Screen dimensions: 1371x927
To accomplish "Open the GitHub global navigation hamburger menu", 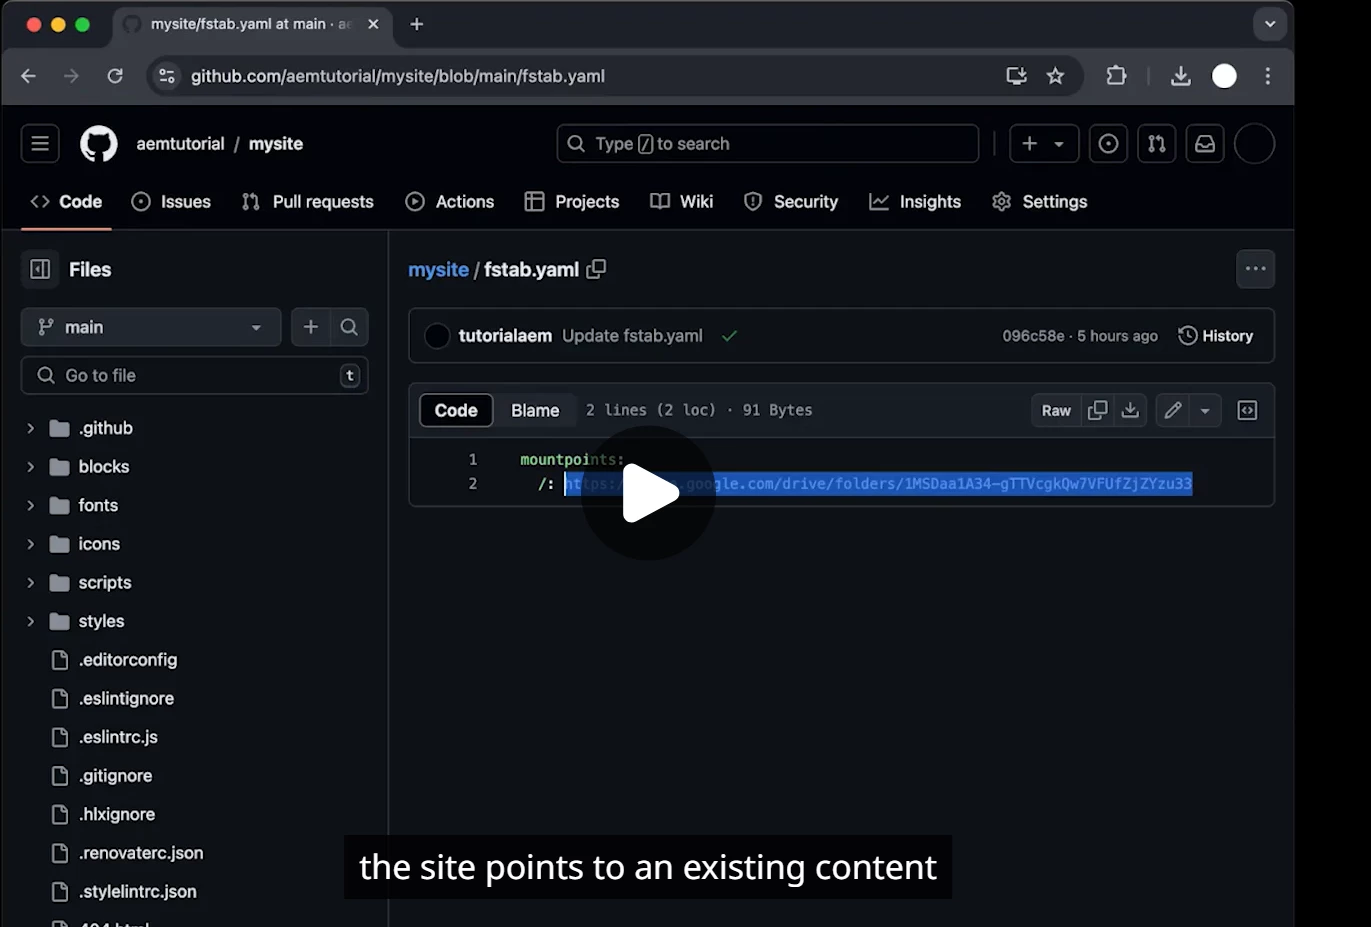I will (40, 144).
